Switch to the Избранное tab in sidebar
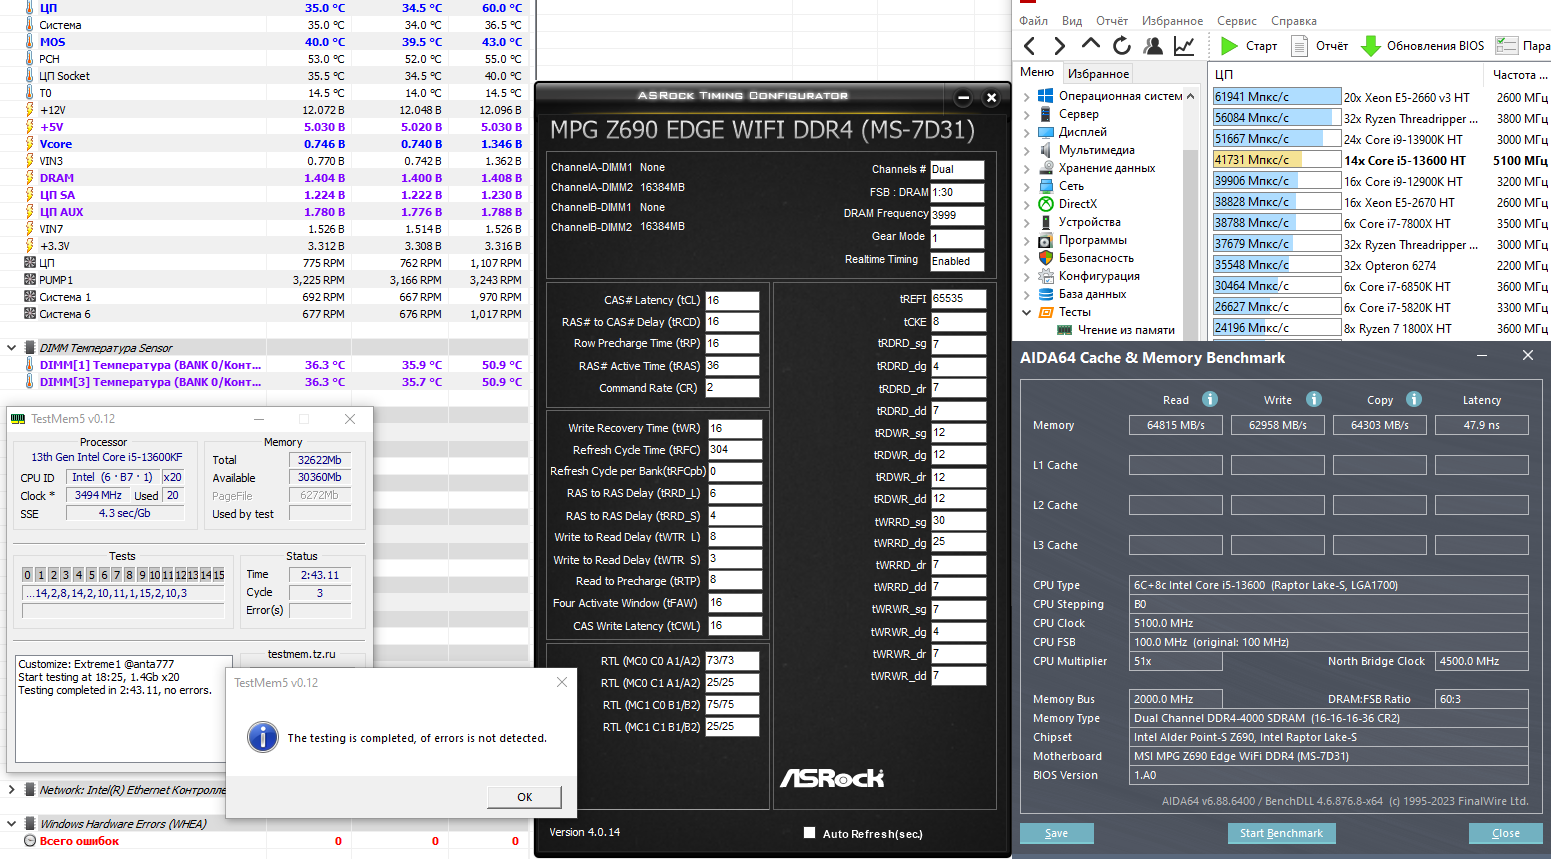Image resolution: width=1551 pixels, height=859 pixels. click(1098, 74)
